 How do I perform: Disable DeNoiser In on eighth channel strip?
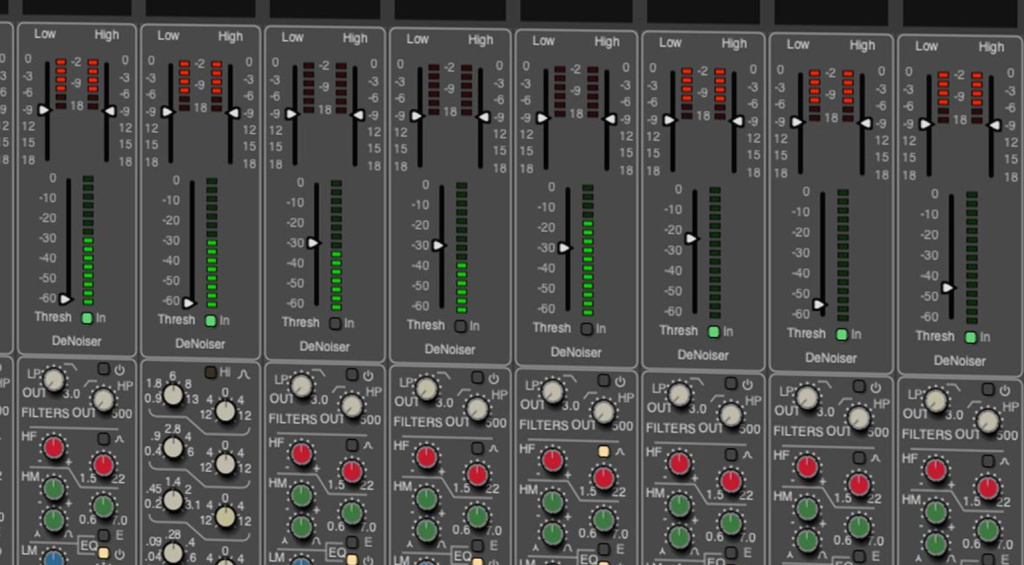click(x=971, y=337)
